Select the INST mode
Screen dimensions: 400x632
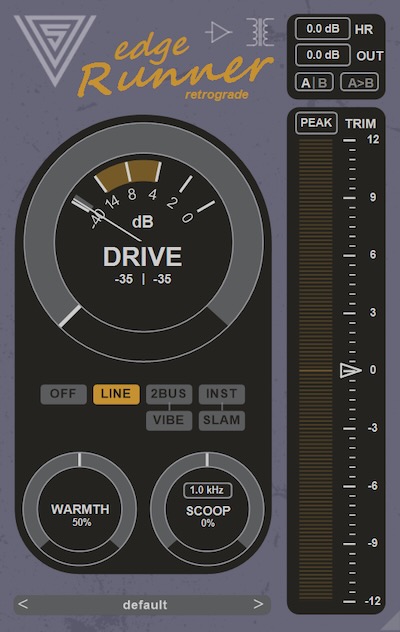point(222,394)
